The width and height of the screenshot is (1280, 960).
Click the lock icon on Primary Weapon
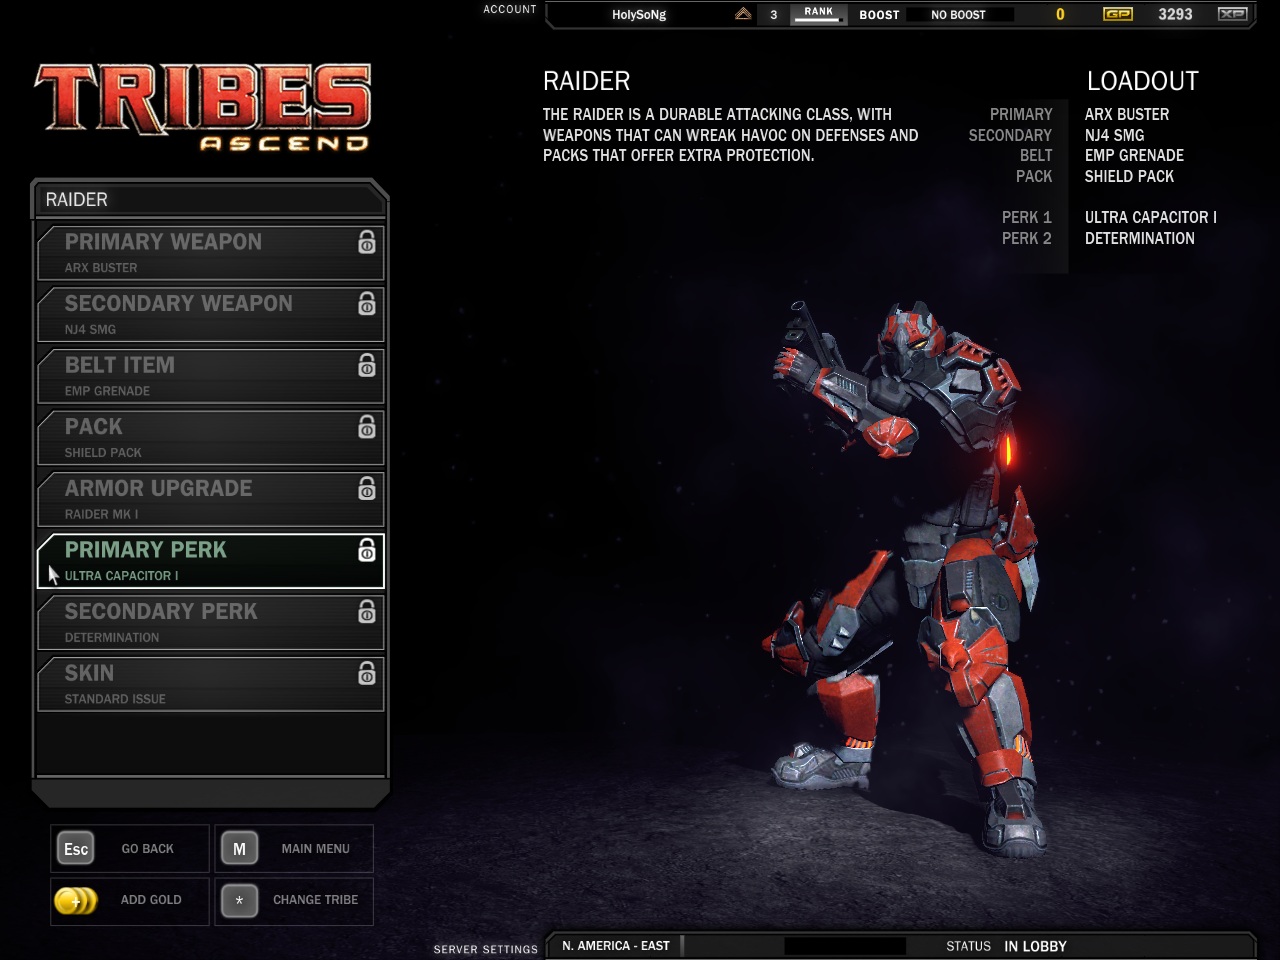[x=367, y=243]
